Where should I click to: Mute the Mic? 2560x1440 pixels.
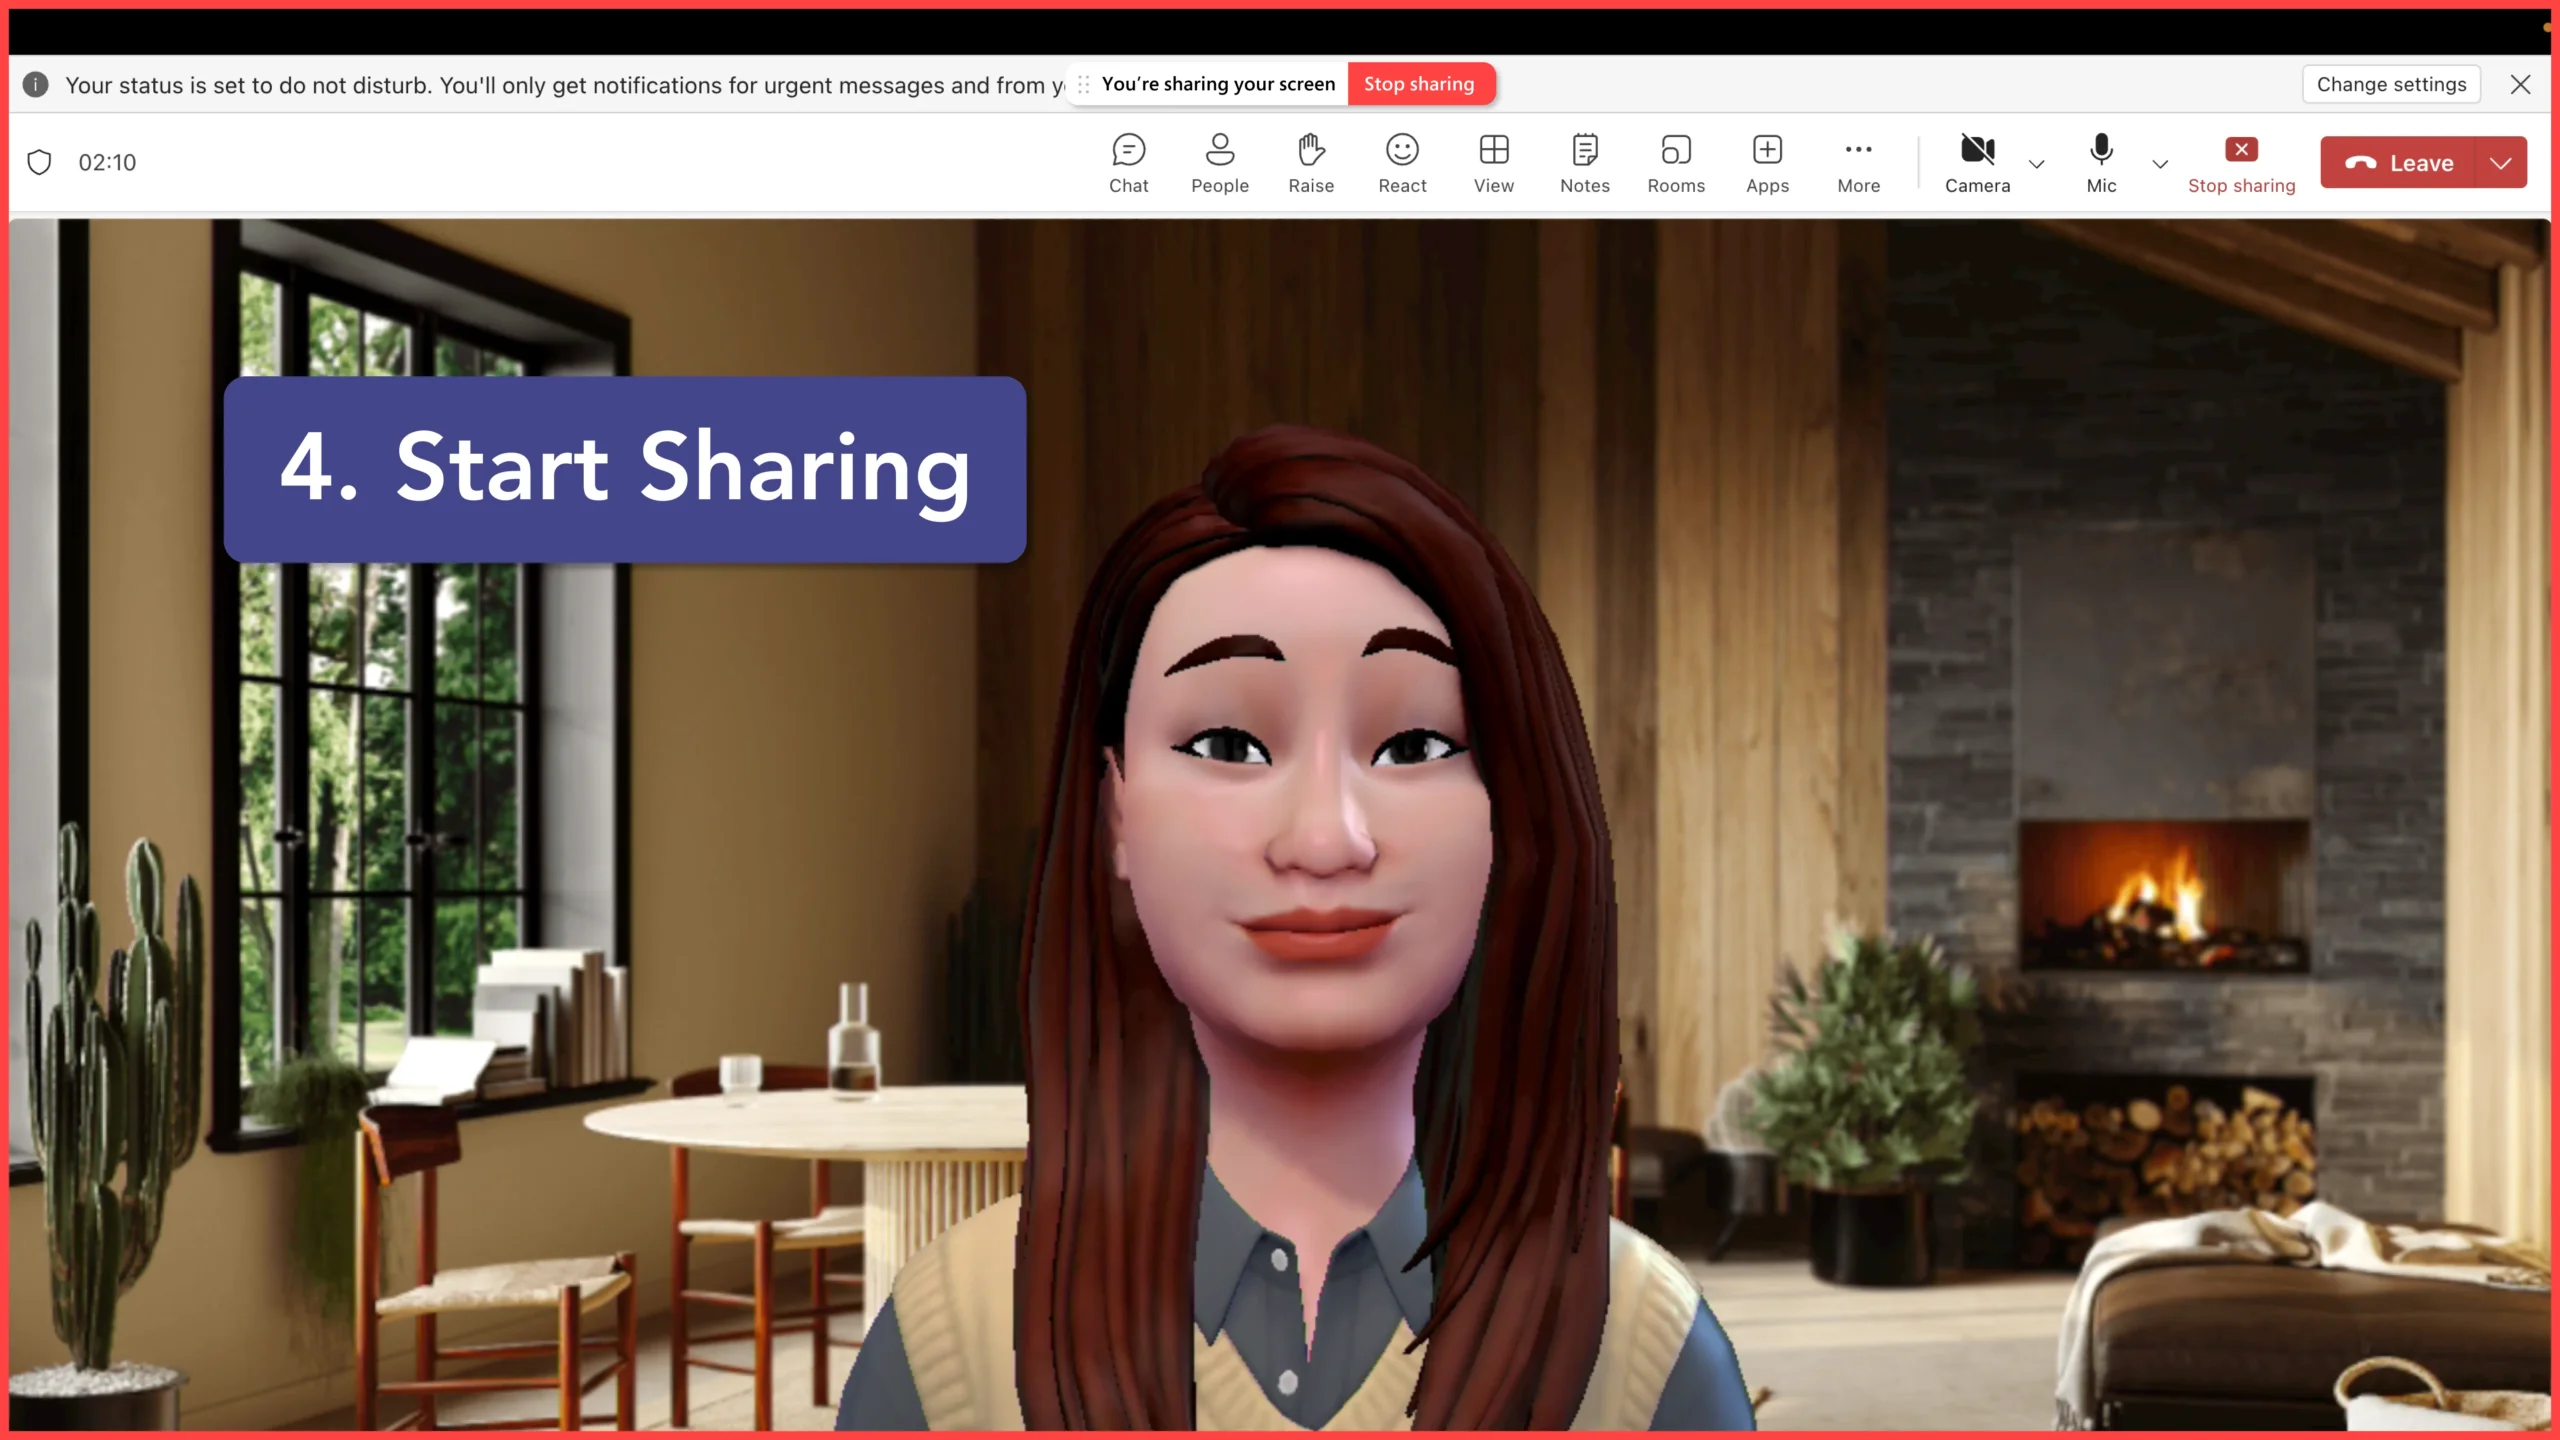pos(2101,163)
